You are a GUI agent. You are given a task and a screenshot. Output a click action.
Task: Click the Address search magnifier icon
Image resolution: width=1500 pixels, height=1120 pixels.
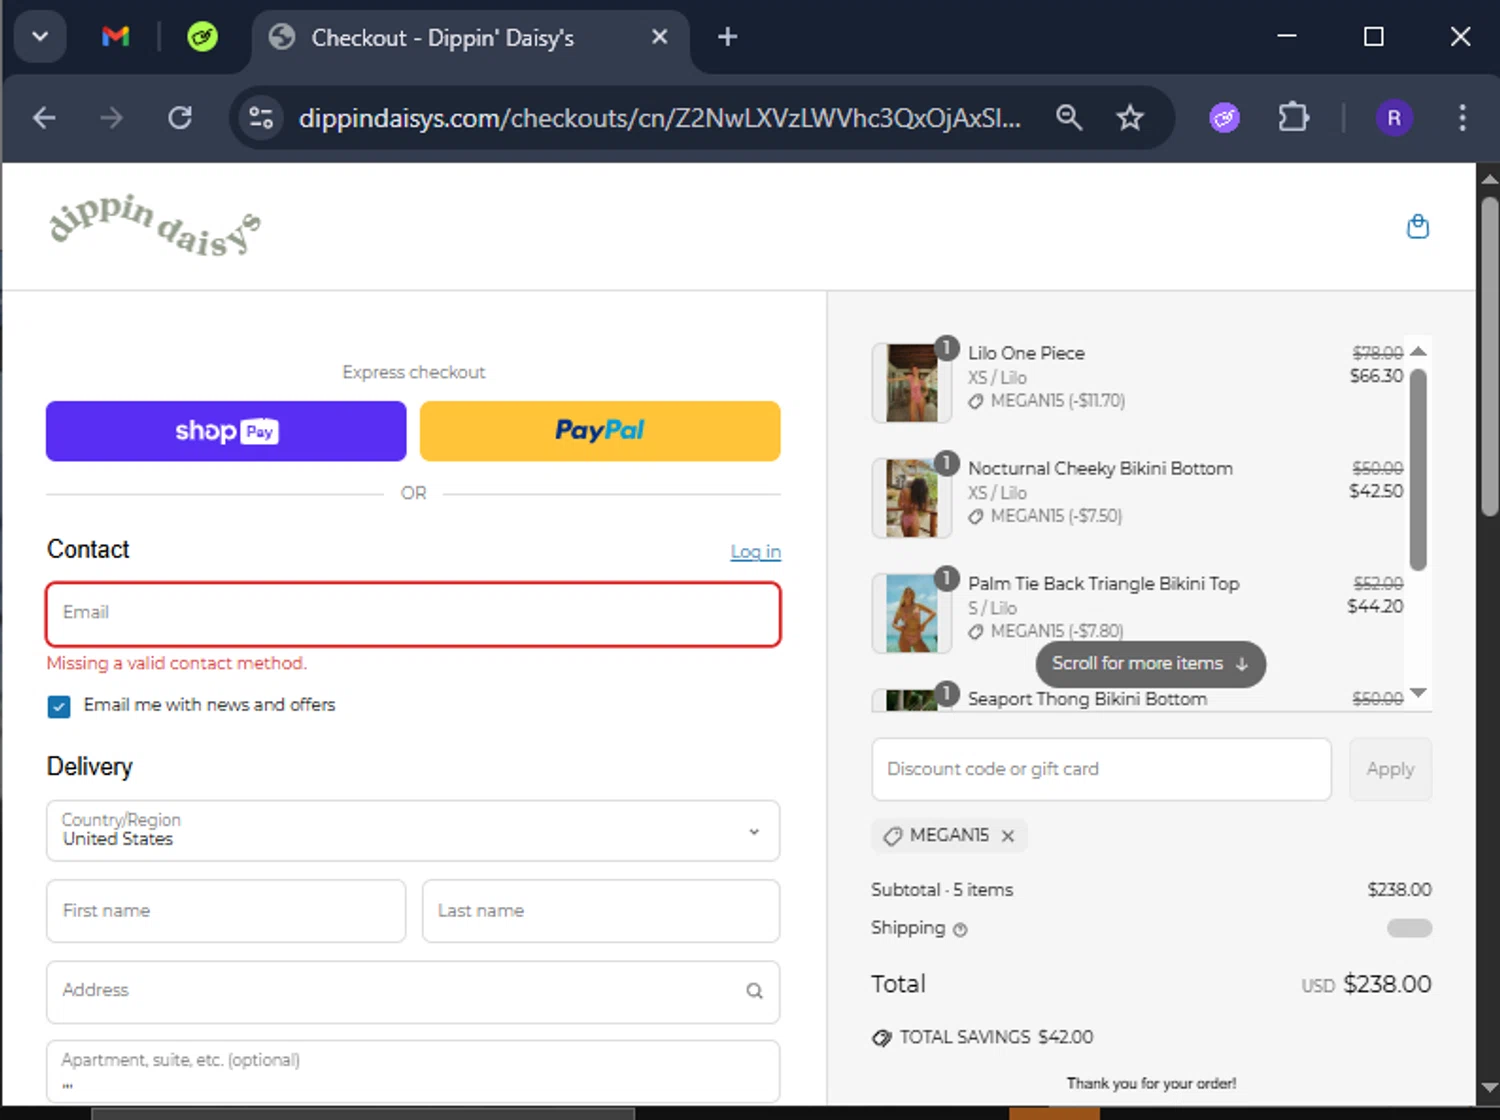click(x=754, y=991)
